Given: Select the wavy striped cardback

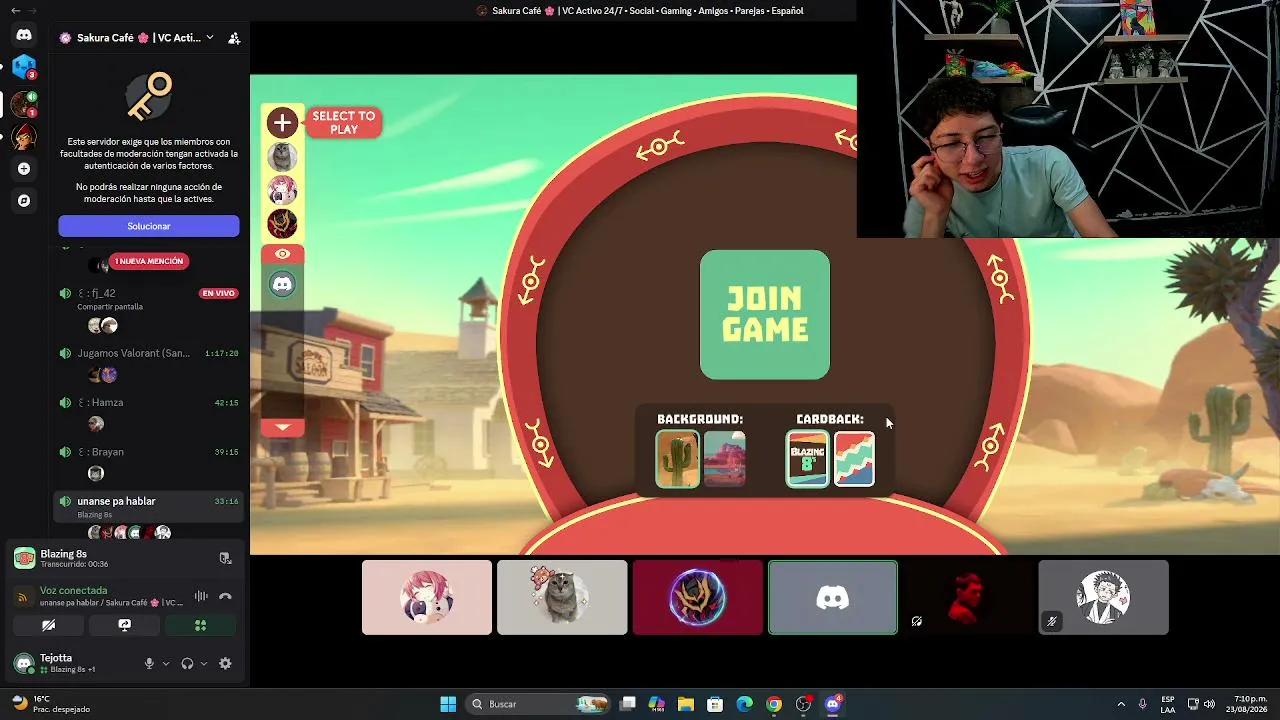Looking at the screenshot, I should click(x=855, y=459).
